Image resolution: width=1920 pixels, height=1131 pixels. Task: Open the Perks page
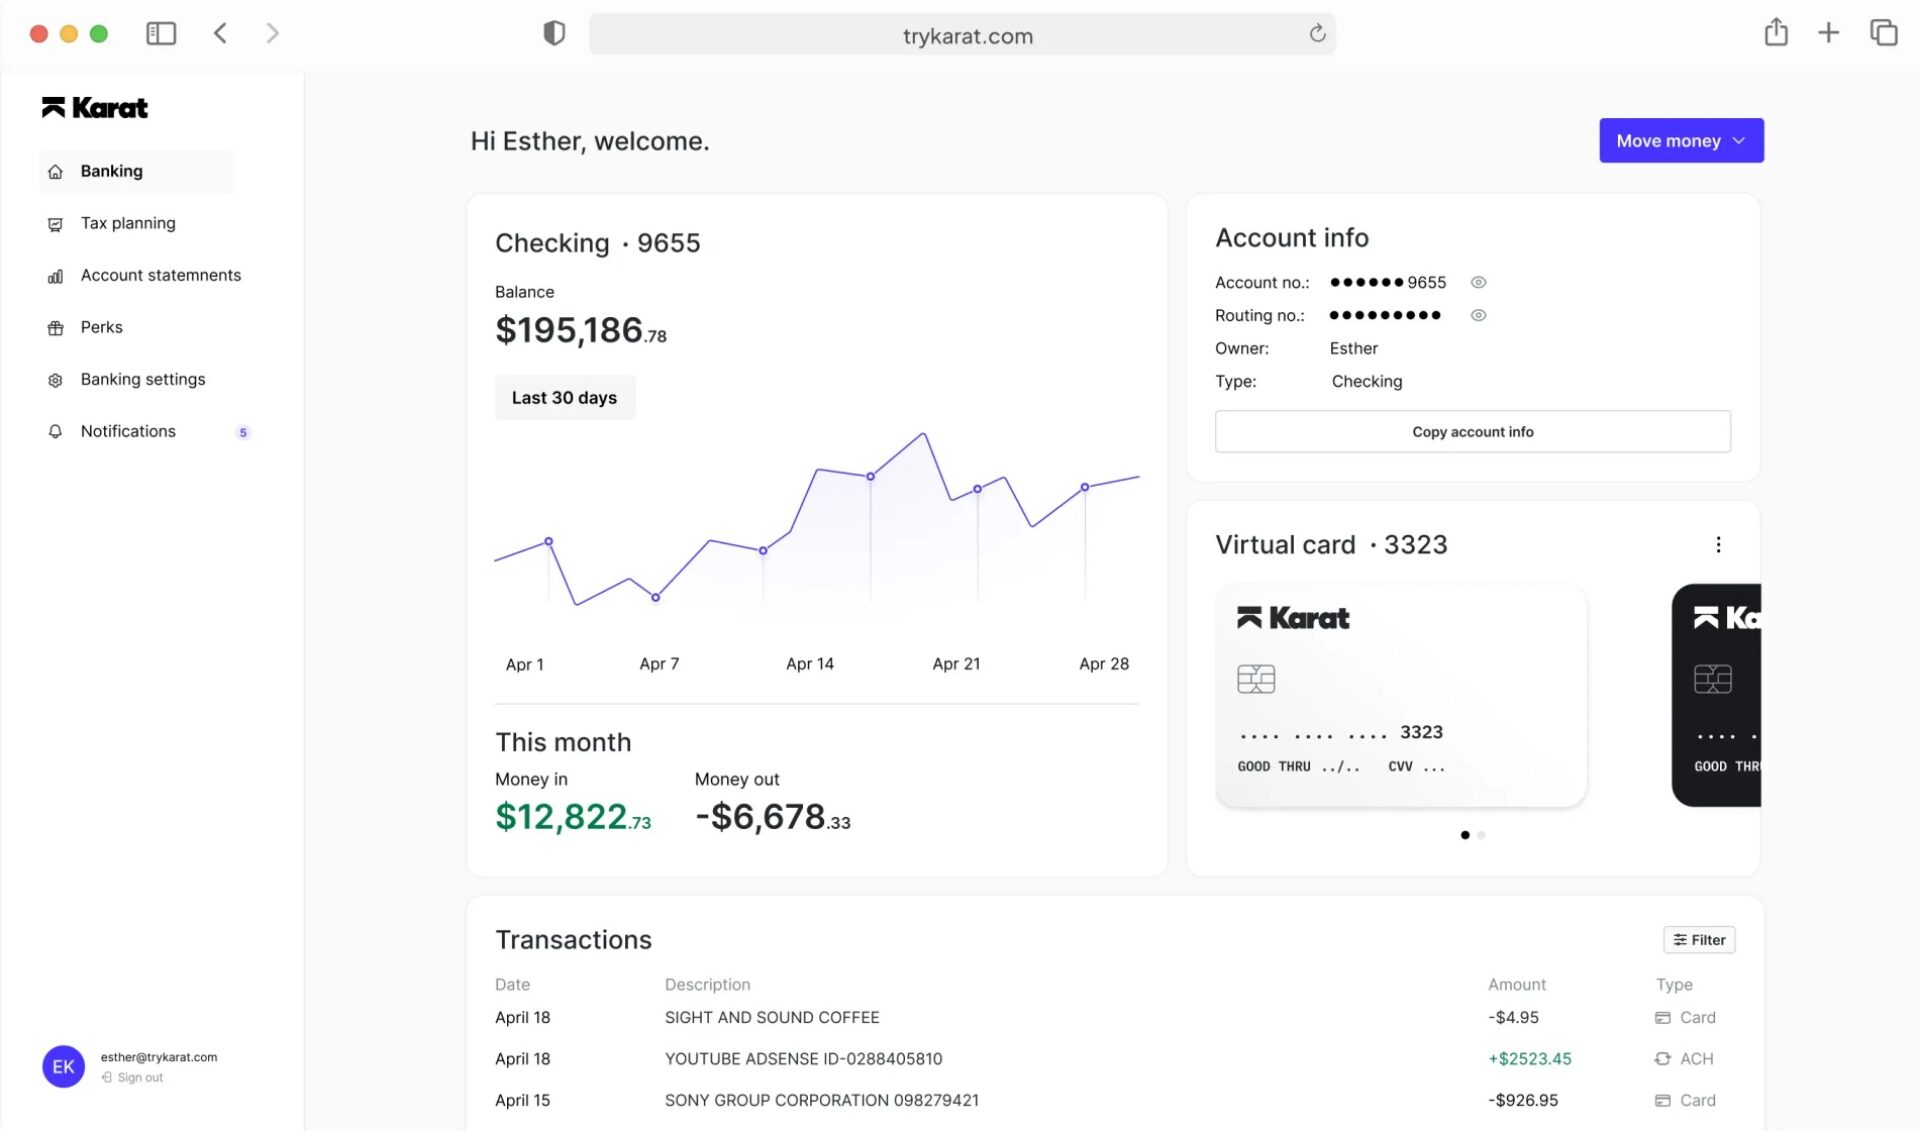coord(101,327)
